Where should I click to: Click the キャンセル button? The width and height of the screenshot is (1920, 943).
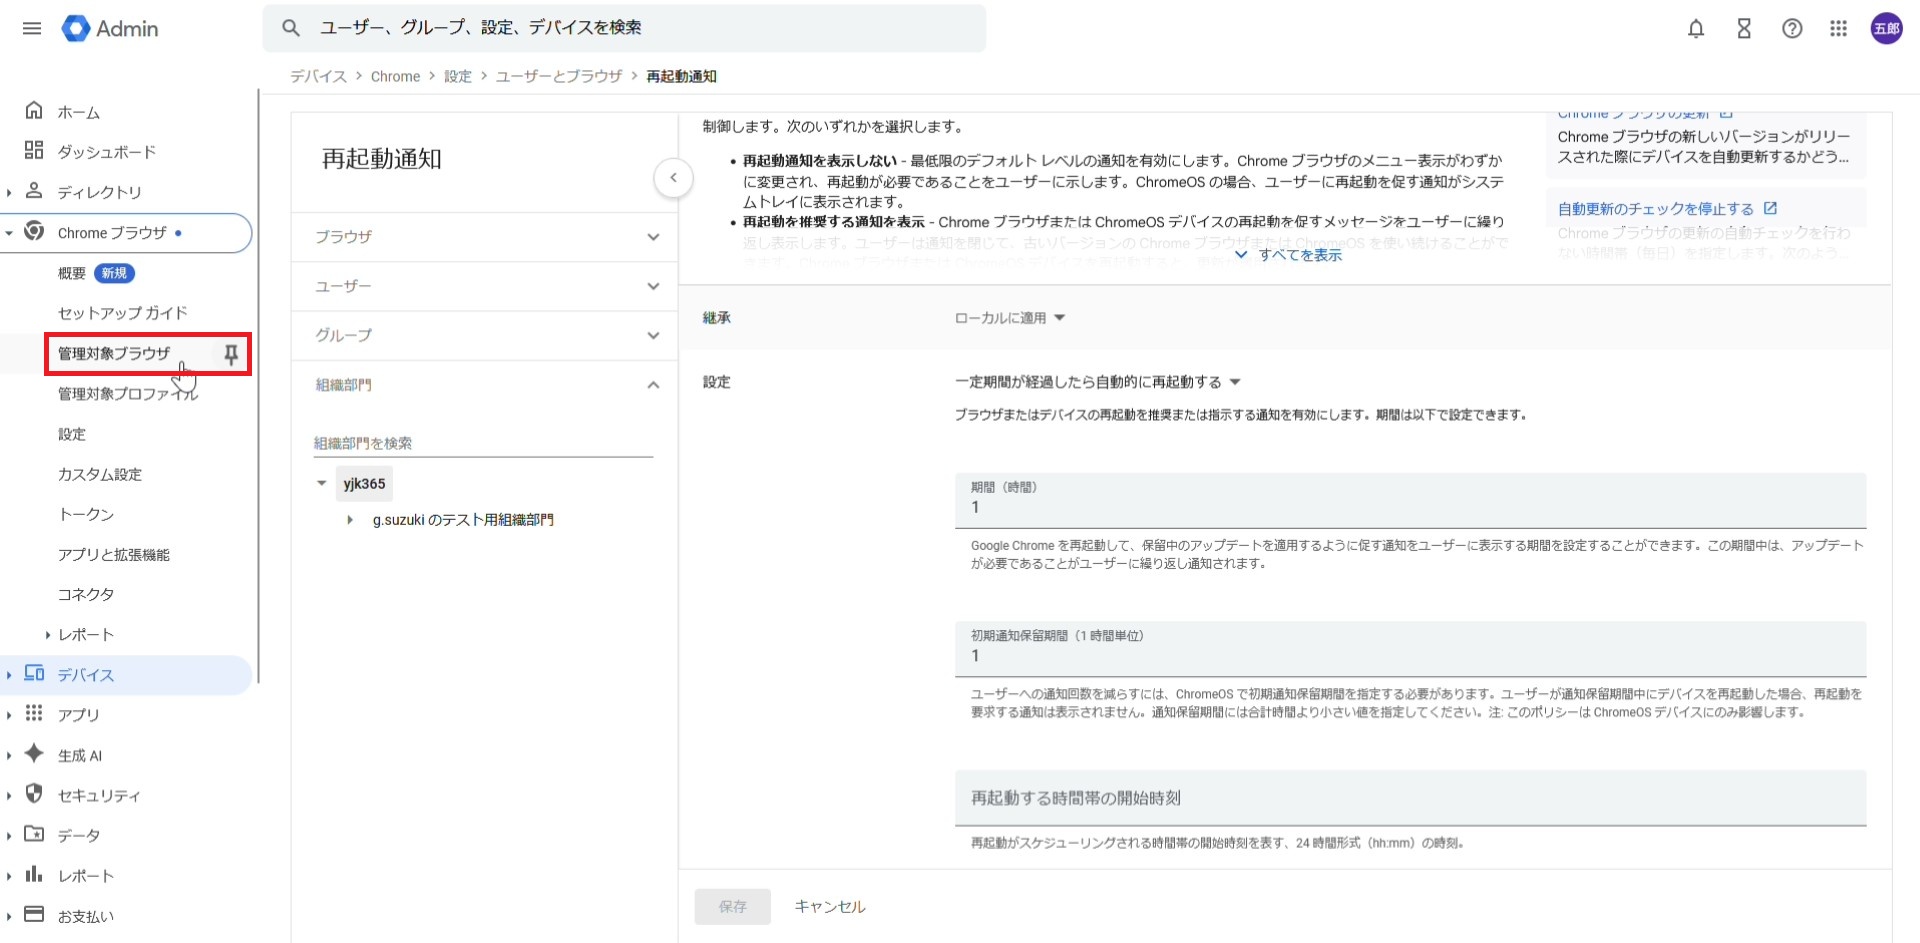coord(829,906)
